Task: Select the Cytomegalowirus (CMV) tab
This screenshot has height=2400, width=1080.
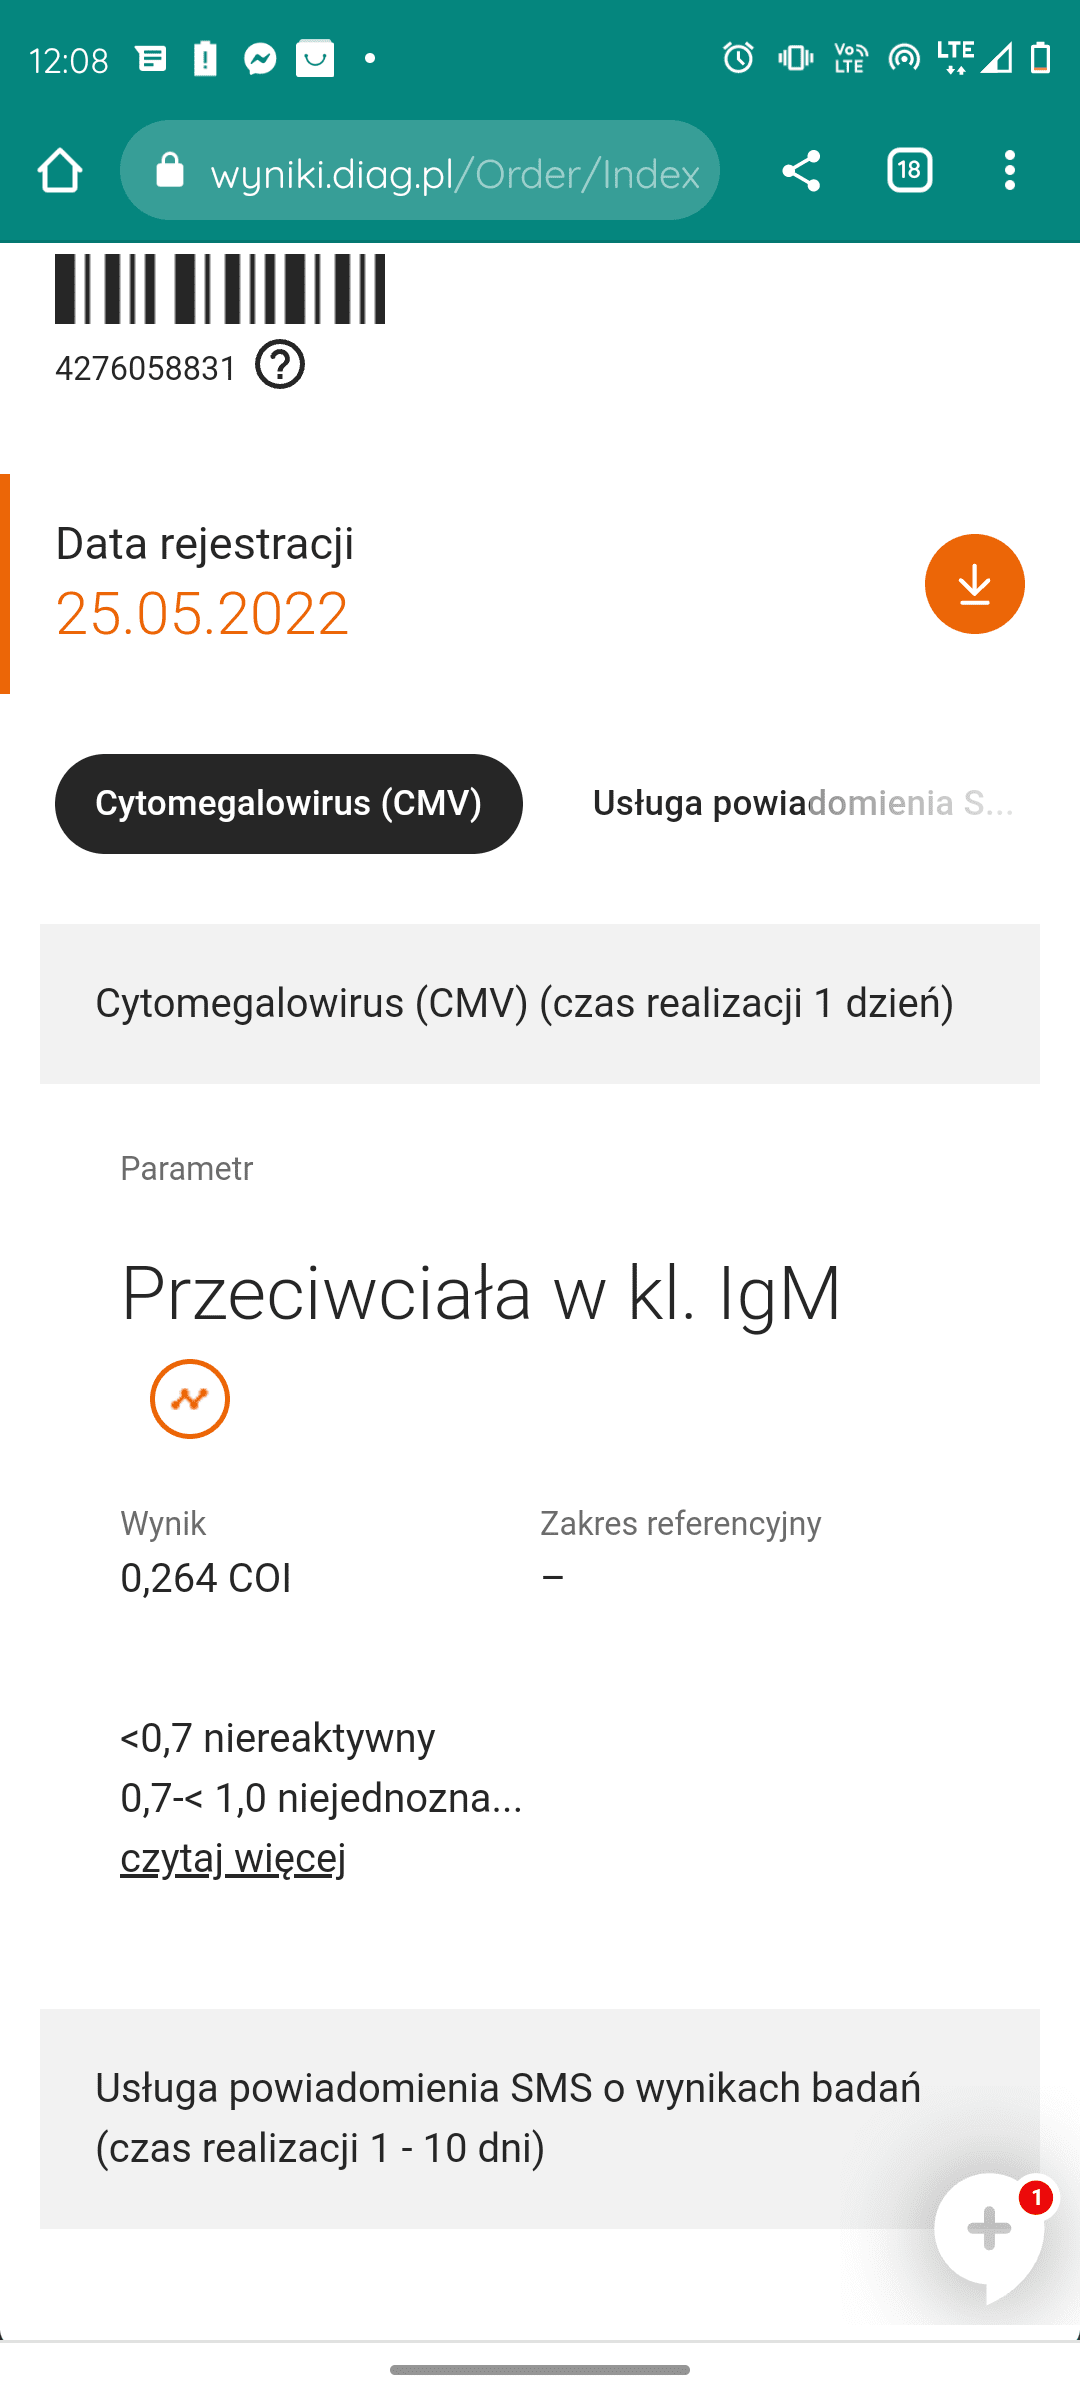Action: click(288, 804)
